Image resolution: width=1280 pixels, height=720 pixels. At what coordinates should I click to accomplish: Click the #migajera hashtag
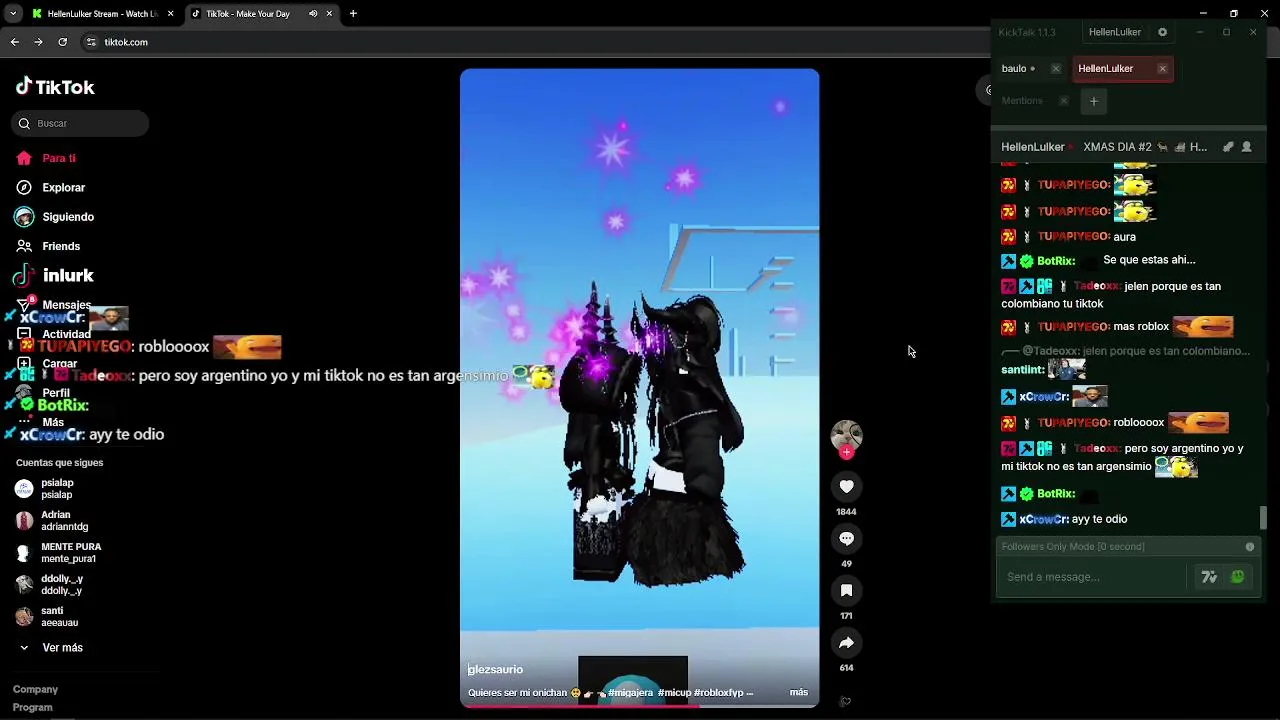(x=630, y=692)
